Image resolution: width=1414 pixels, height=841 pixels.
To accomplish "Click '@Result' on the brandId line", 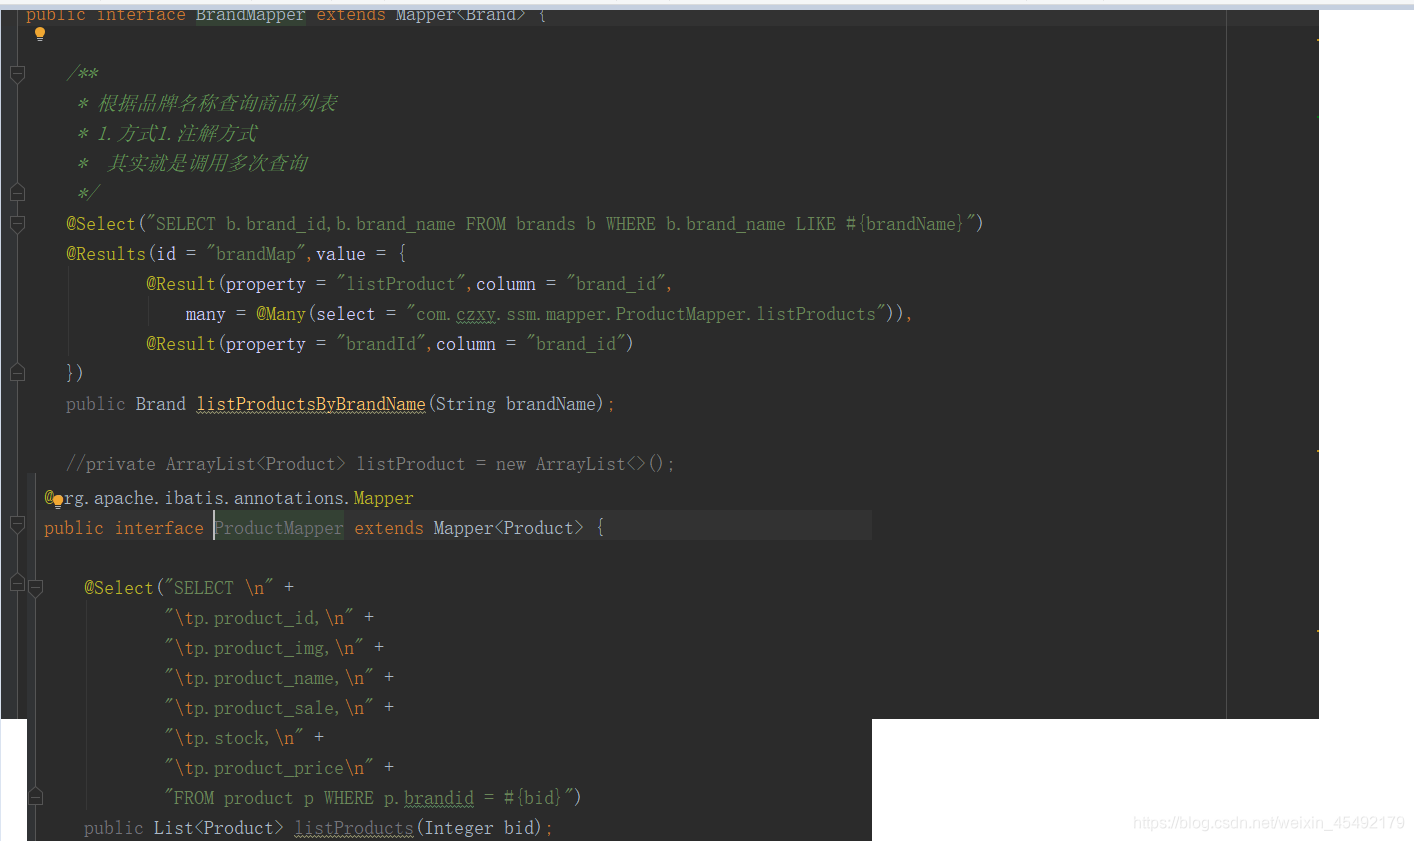I will [x=181, y=344].
